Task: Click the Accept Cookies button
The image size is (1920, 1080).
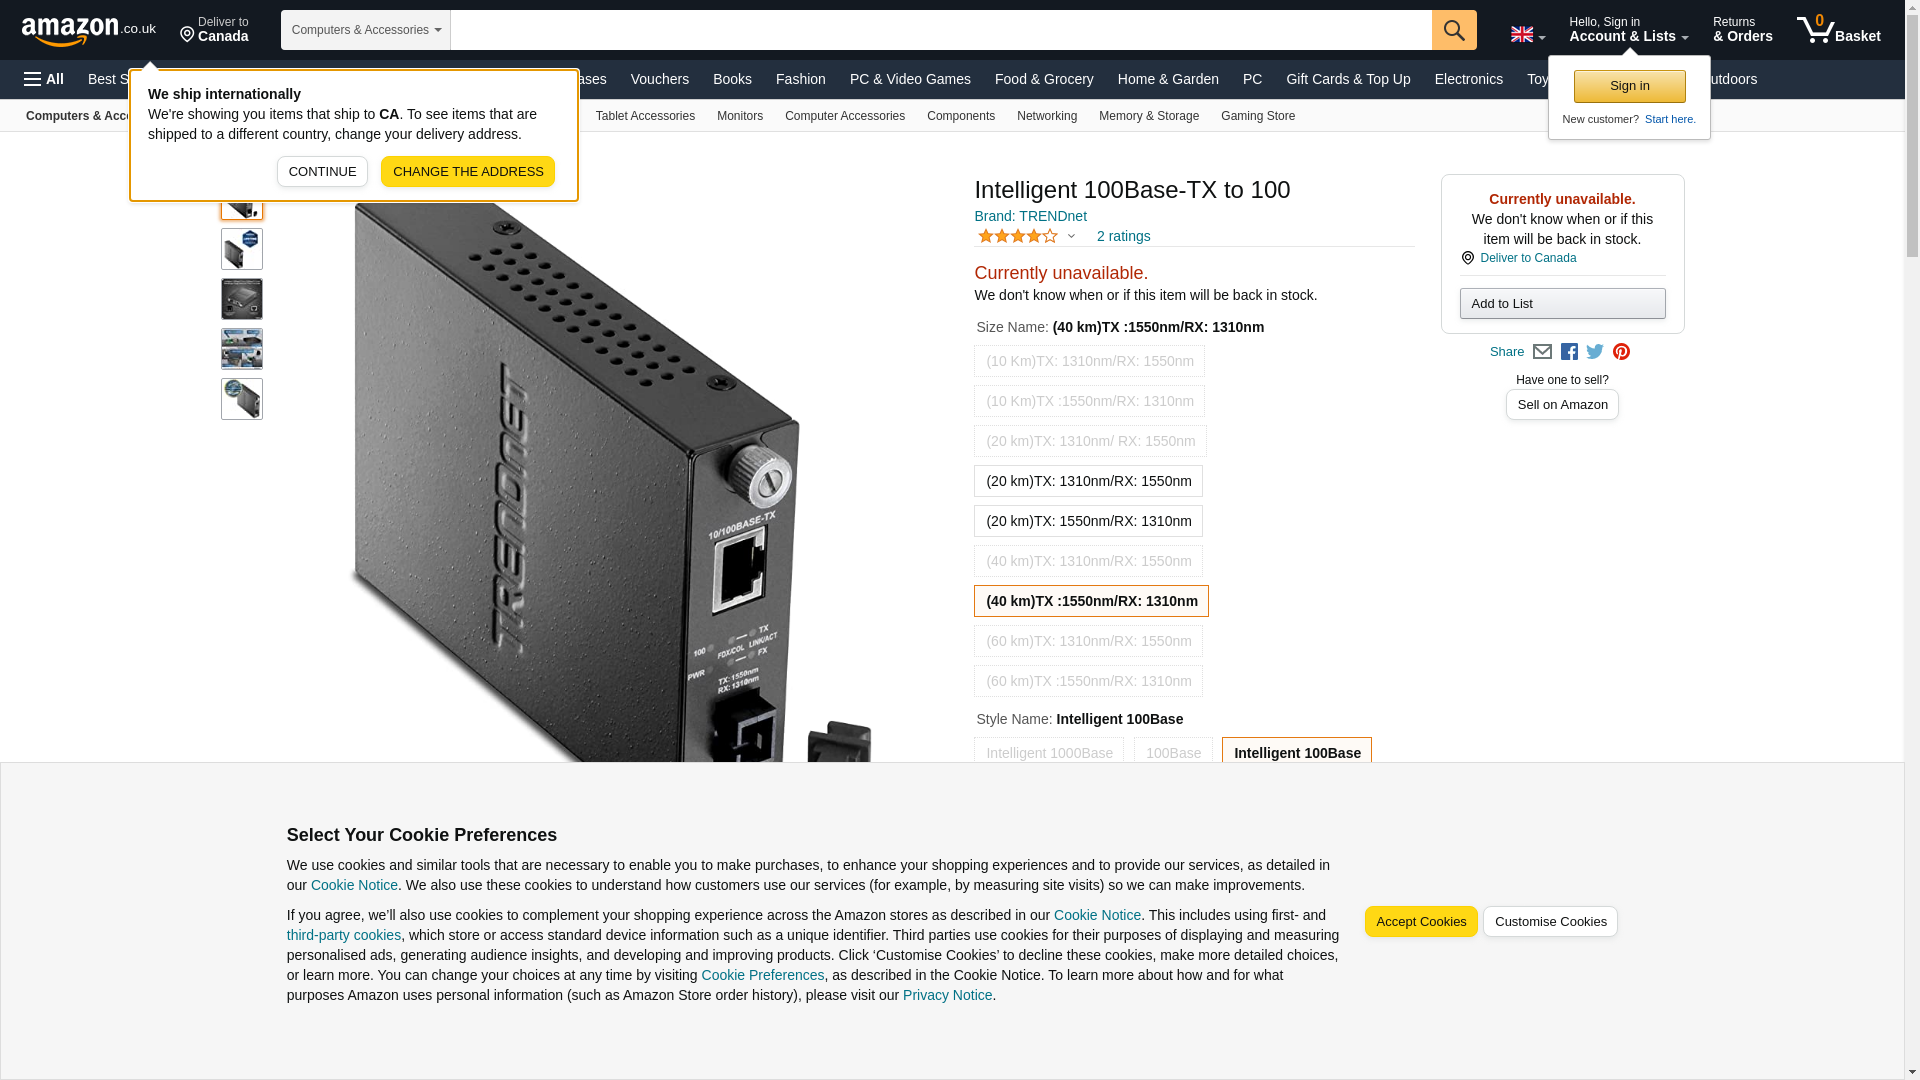Action: [1421, 922]
